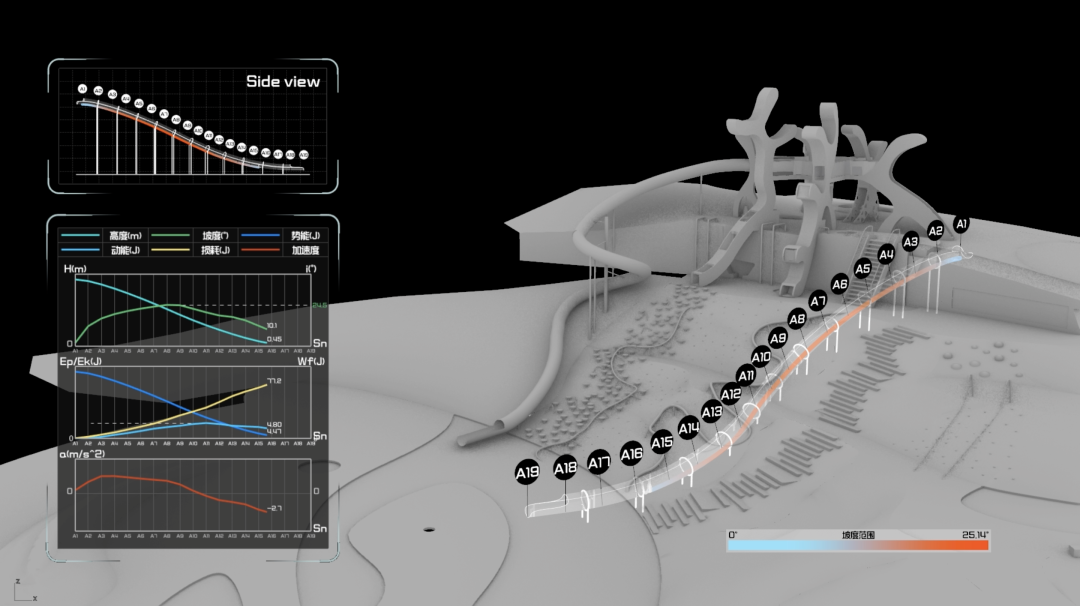Viewport: 1080px width, 606px height.
Task: Click the Side view panel title
Action: tap(283, 81)
